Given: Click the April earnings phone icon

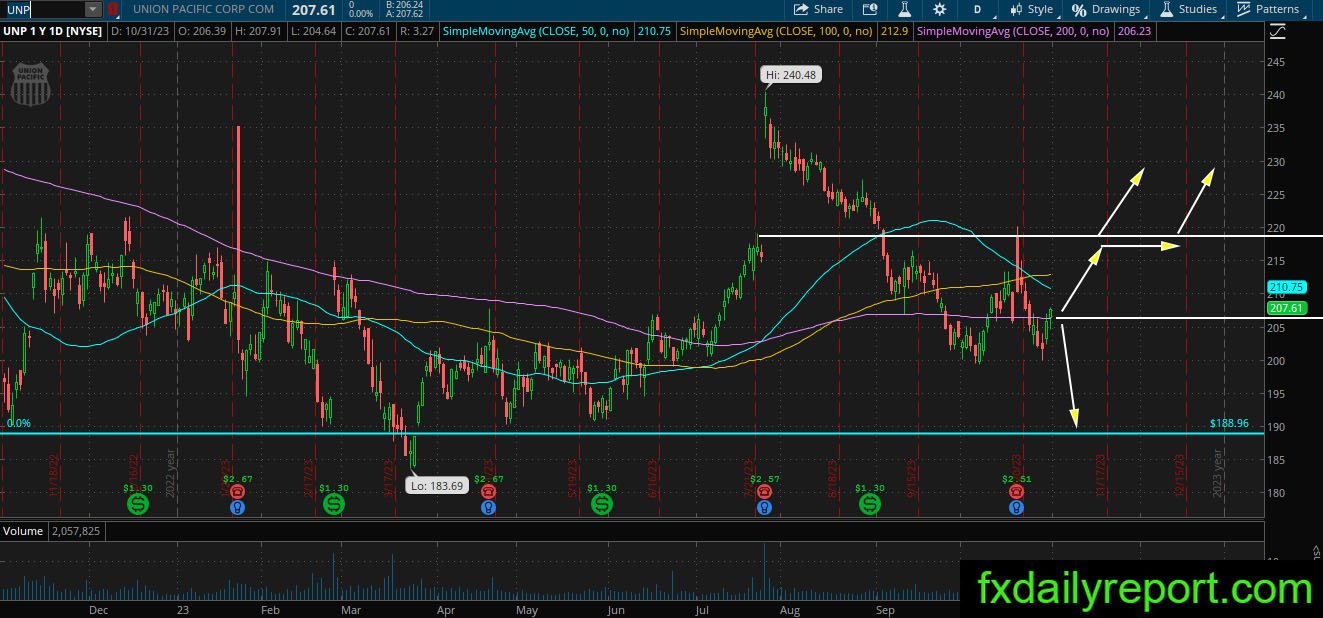Looking at the screenshot, I should tap(487, 491).
